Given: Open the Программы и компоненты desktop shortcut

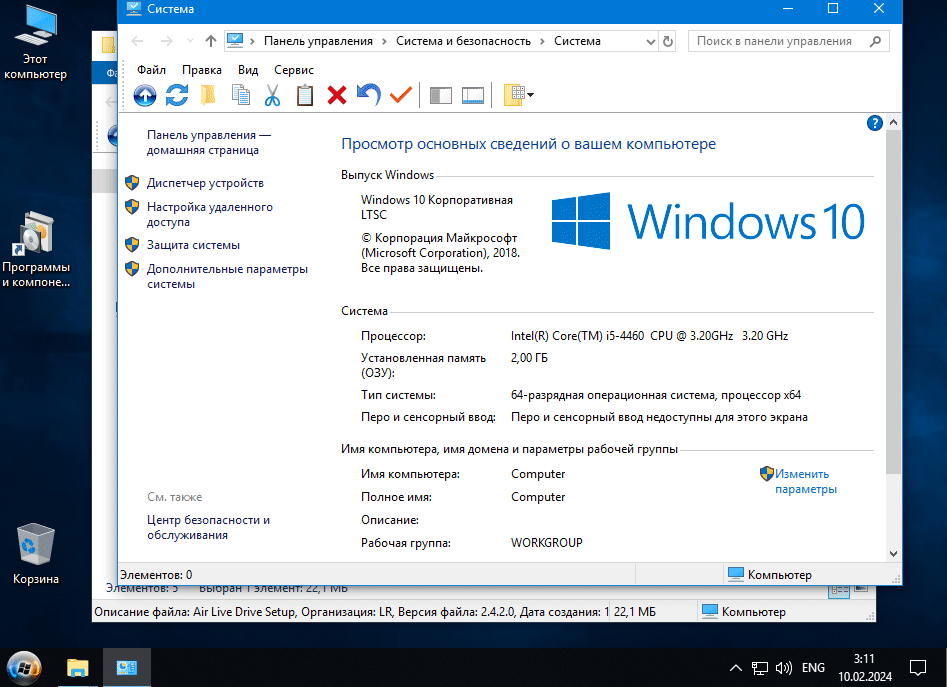Looking at the screenshot, I should click(36, 250).
